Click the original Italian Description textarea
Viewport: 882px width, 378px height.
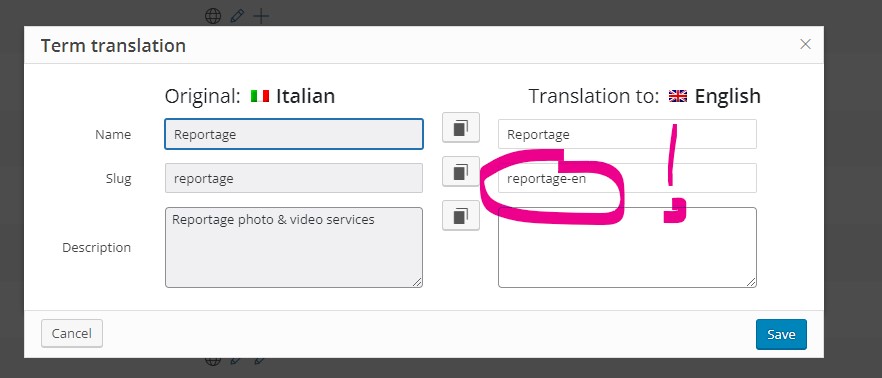pos(294,248)
